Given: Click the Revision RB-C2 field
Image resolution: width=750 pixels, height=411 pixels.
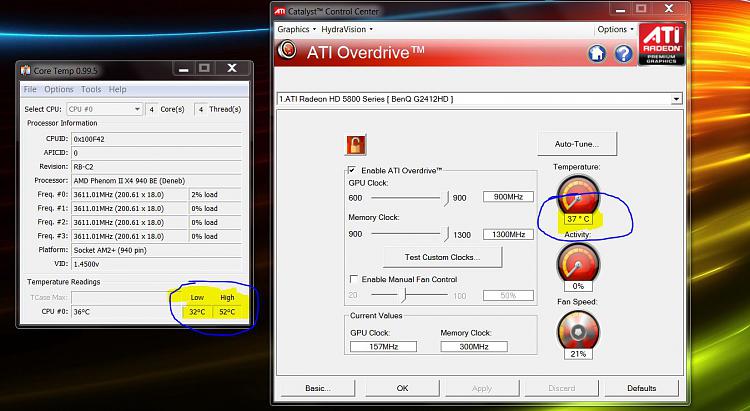Looking at the screenshot, I should coord(157,167).
